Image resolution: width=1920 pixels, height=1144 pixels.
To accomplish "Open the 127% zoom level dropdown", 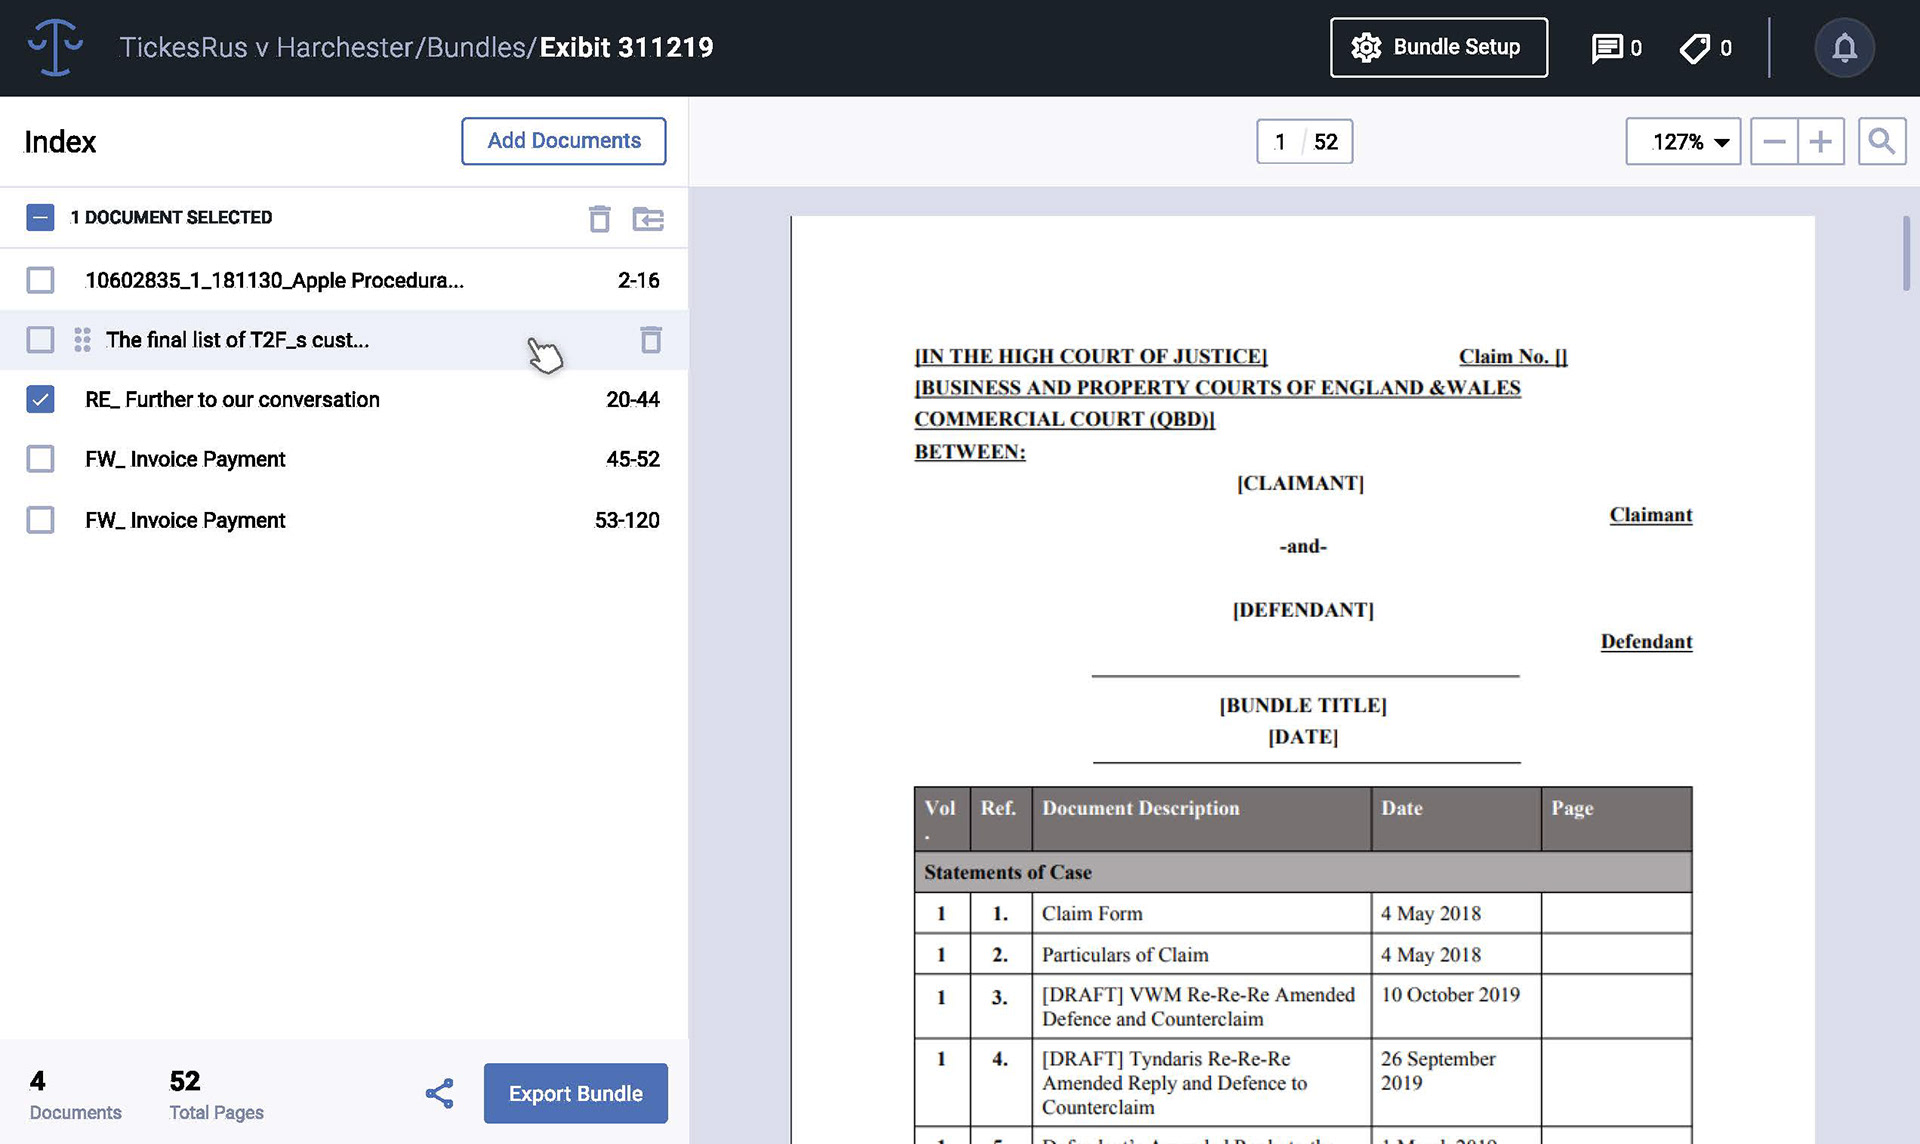I will [1683, 141].
